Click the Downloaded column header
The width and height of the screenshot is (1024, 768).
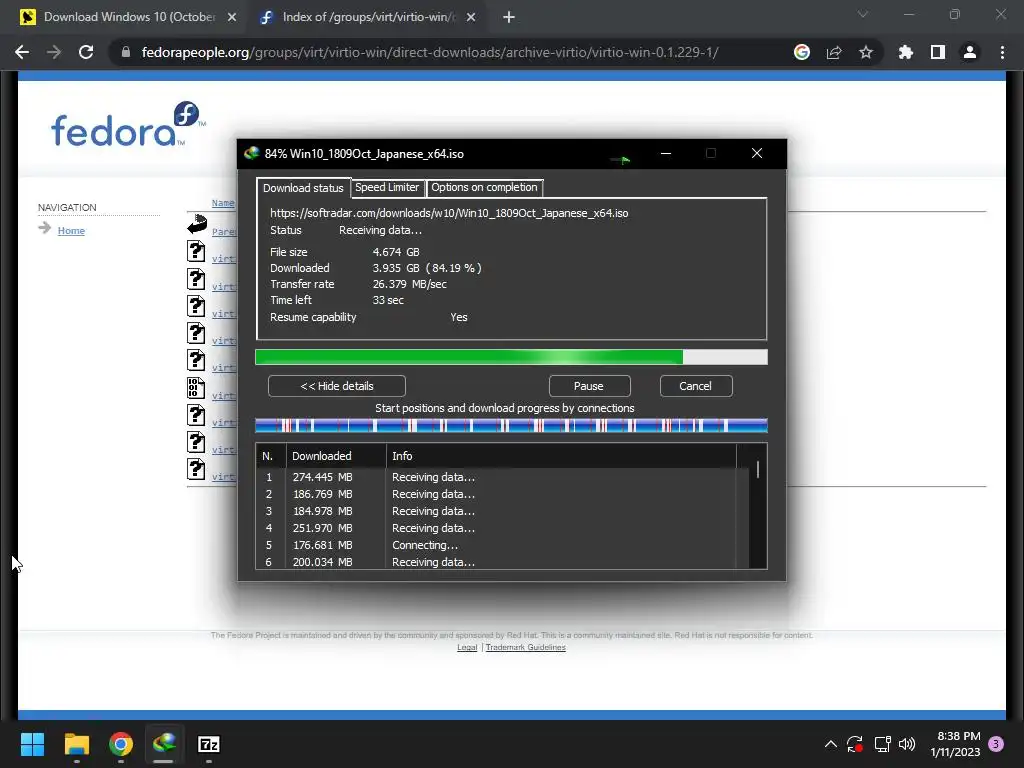pos(336,456)
